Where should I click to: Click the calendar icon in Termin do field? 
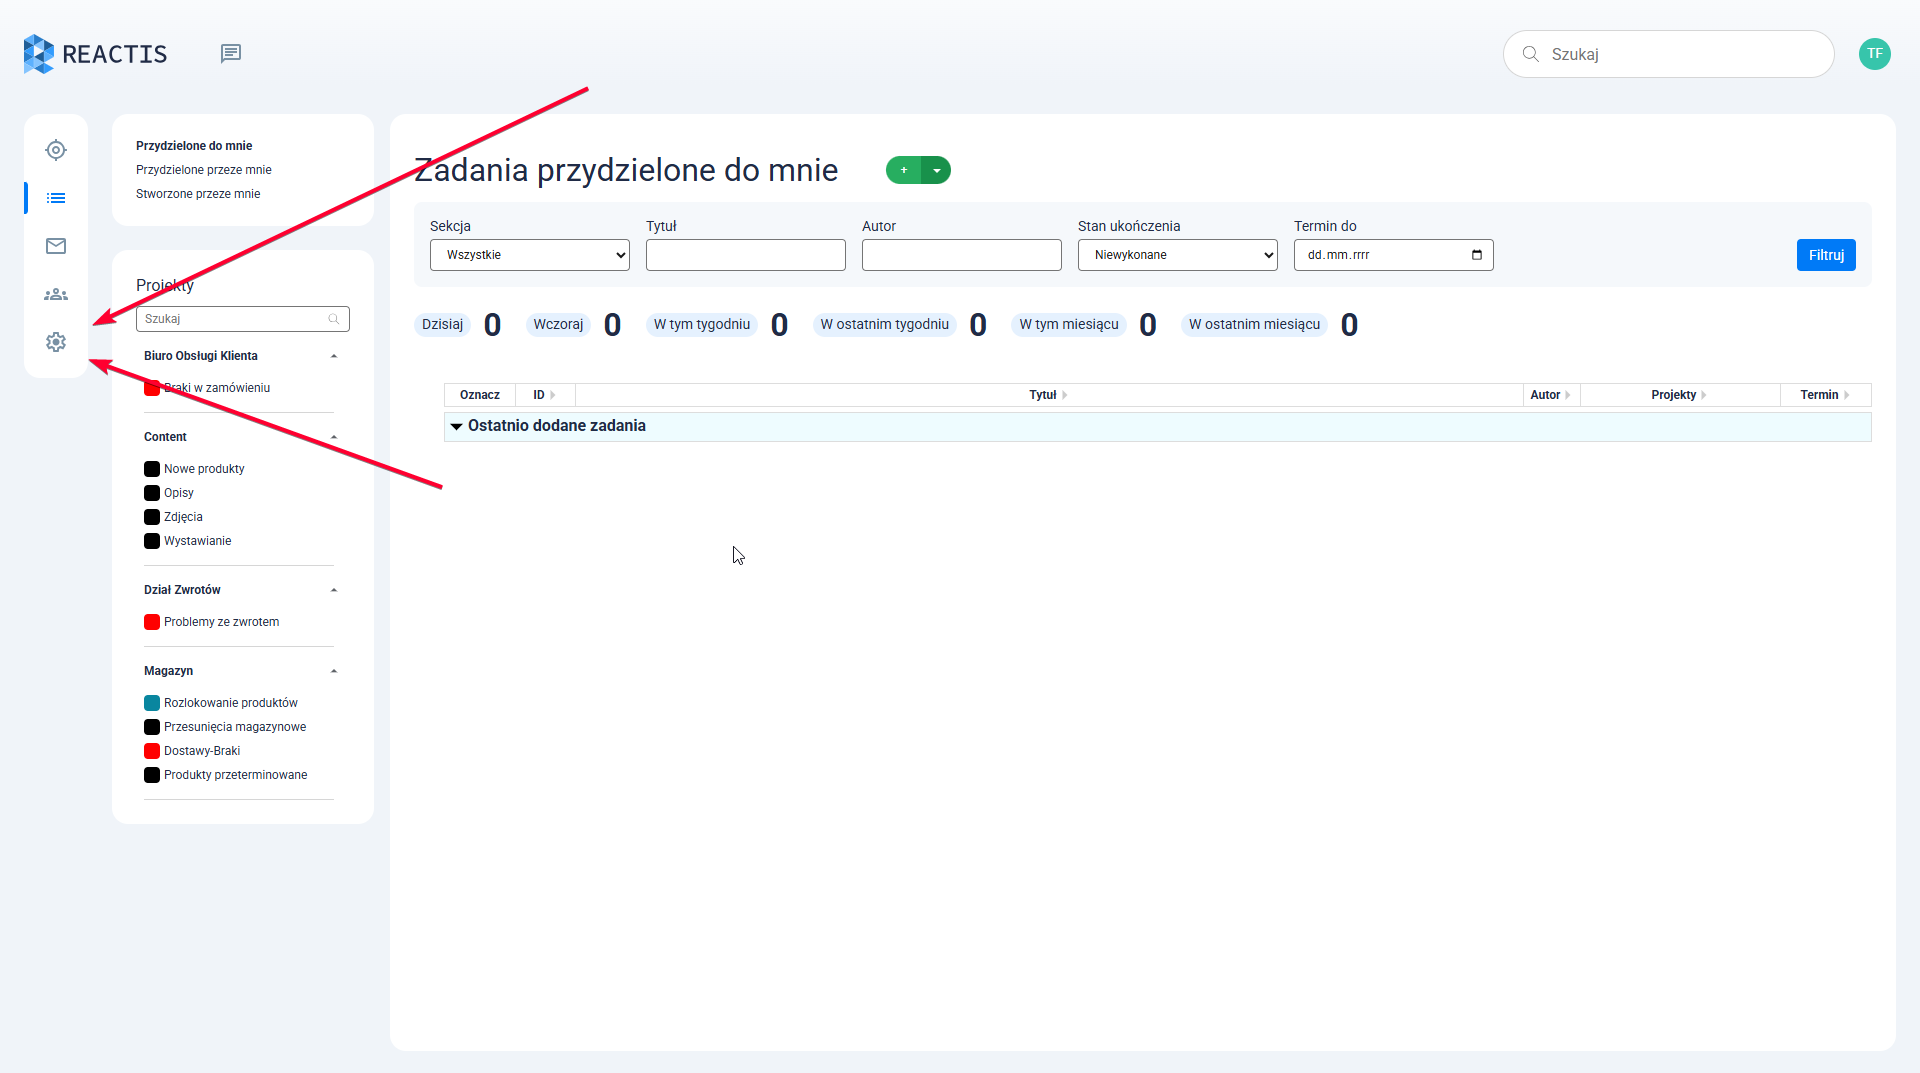tap(1476, 255)
